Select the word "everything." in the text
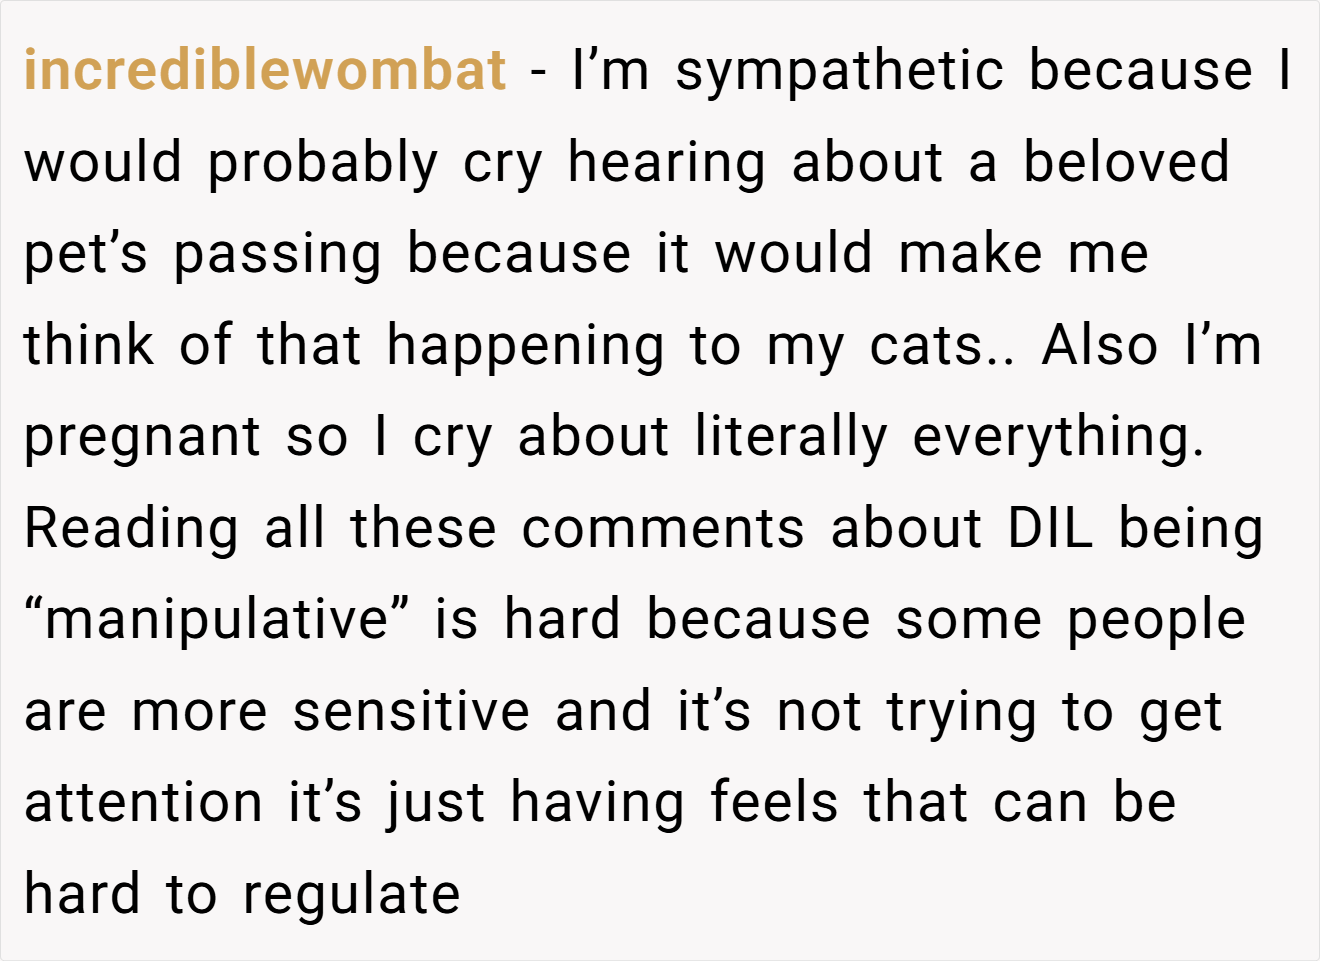 (1058, 438)
